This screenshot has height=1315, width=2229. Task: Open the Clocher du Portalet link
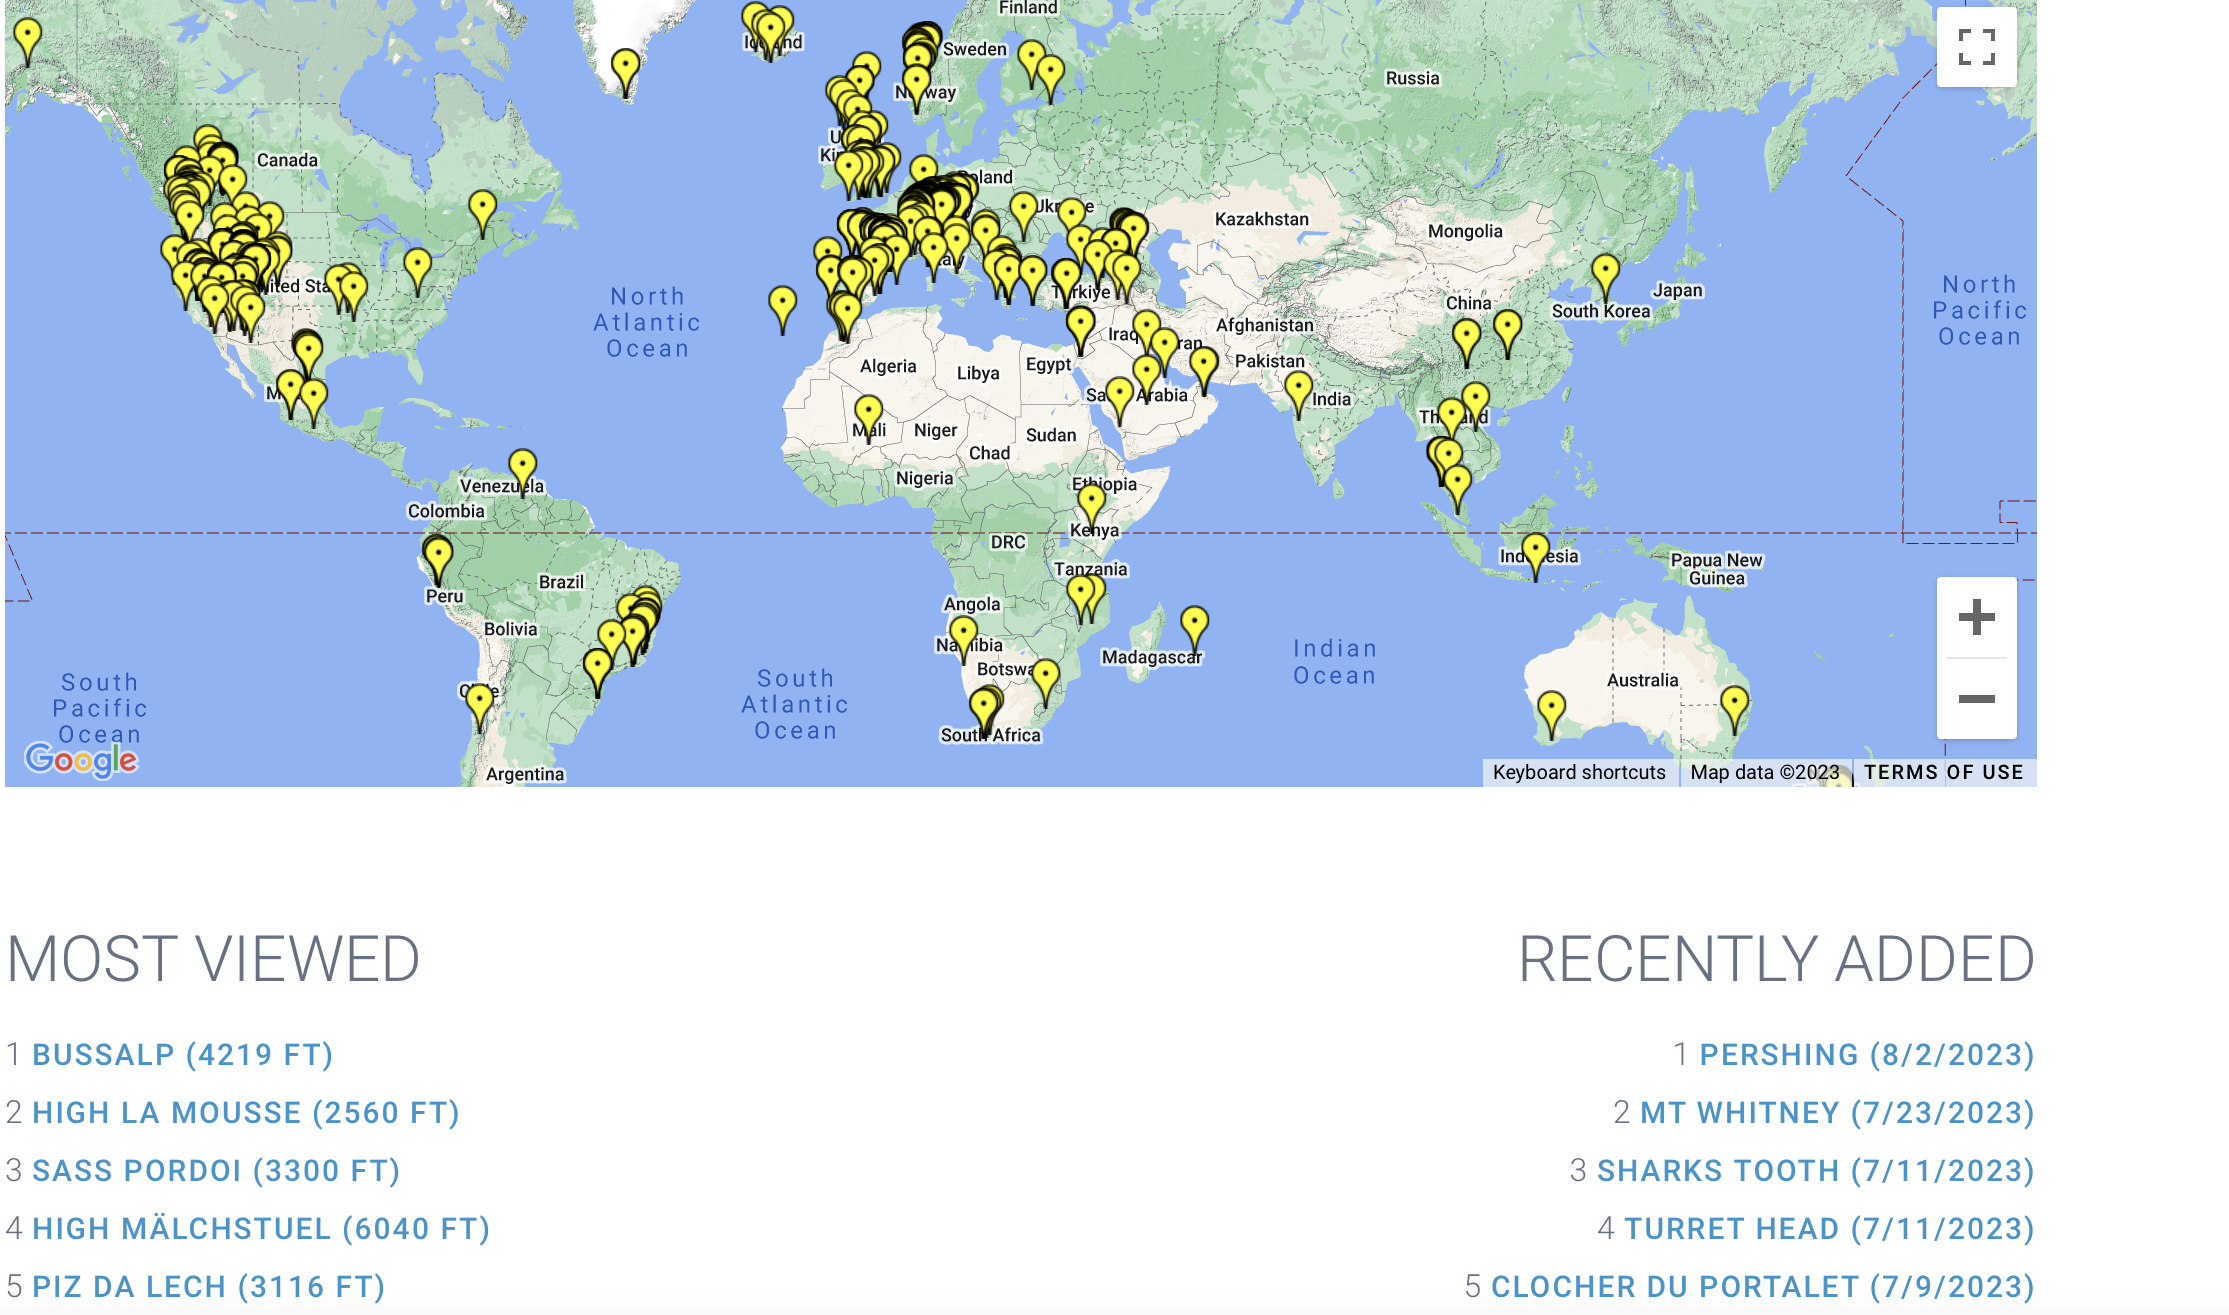point(1762,1287)
